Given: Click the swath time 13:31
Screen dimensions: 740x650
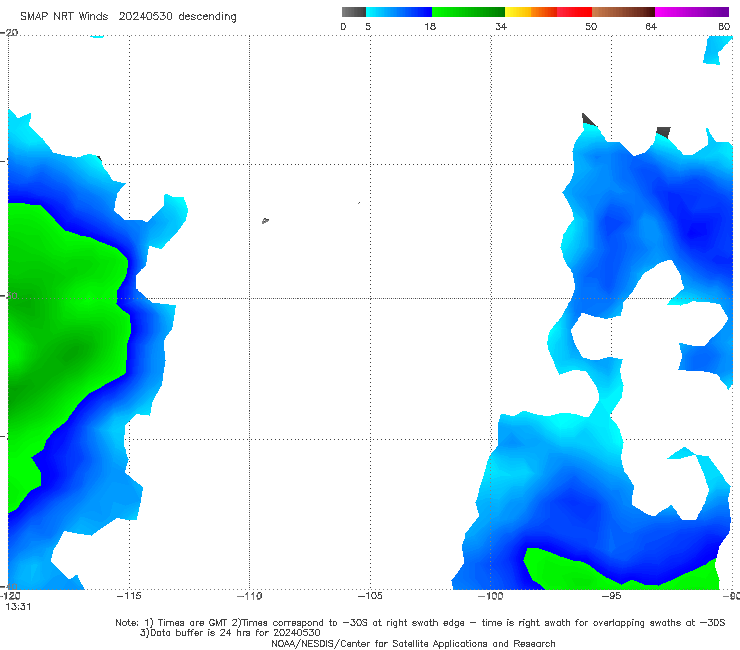Looking at the screenshot, I should 18,607.
